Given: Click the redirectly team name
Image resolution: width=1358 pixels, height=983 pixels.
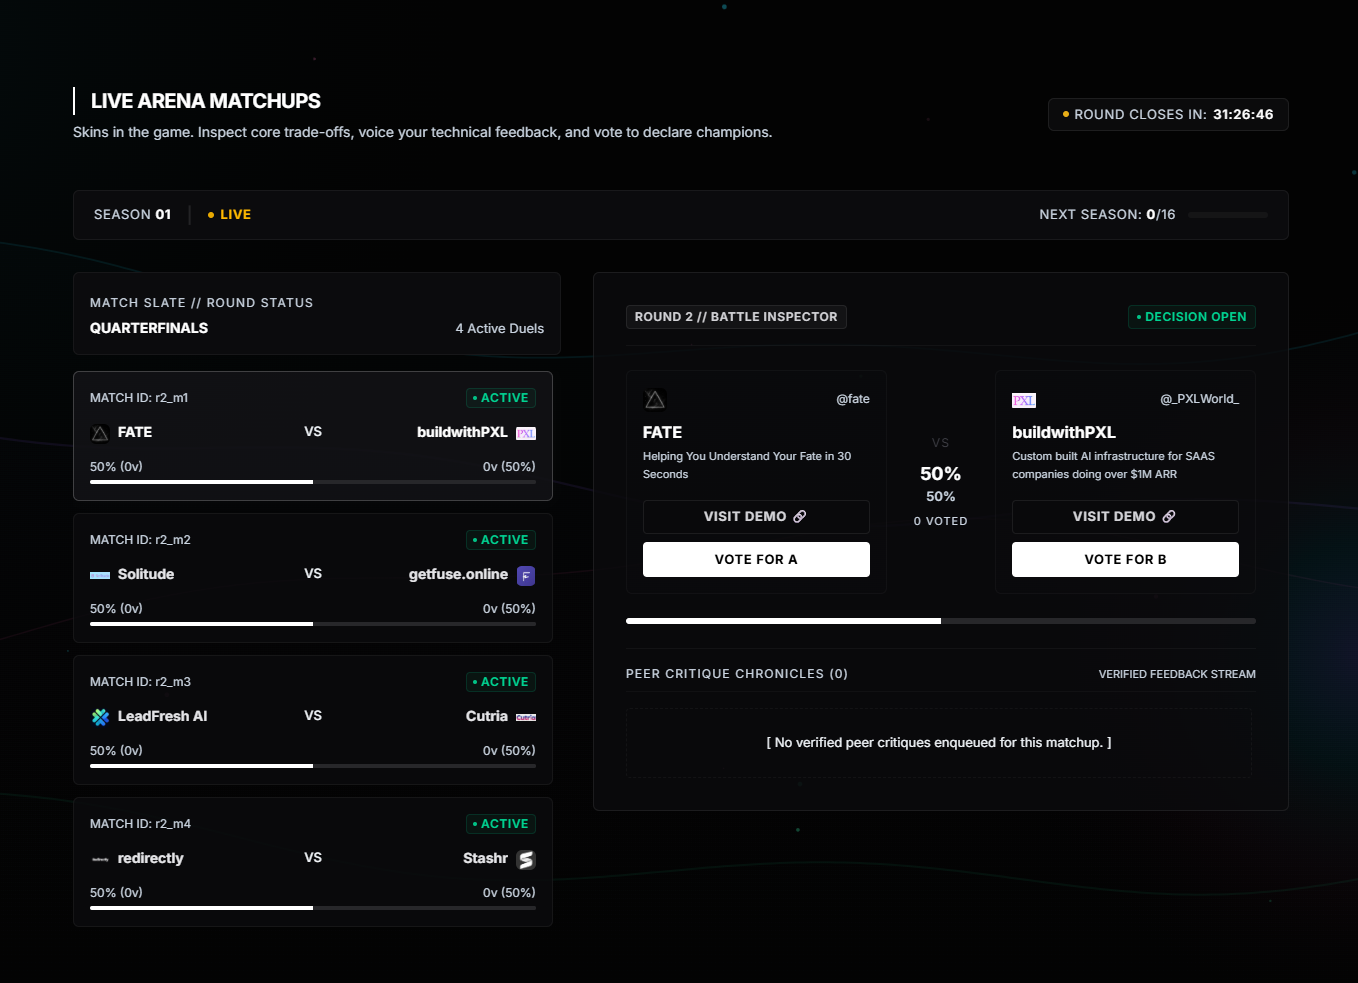Looking at the screenshot, I should click(151, 858).
